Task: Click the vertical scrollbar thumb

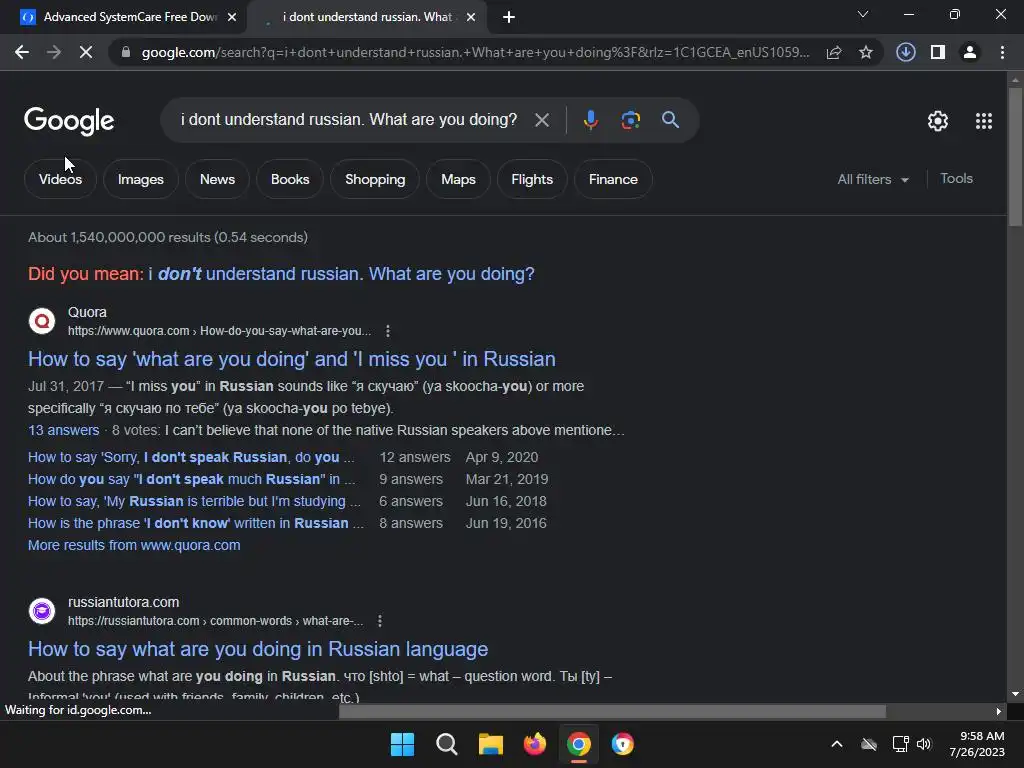Action: (1015, 157)
